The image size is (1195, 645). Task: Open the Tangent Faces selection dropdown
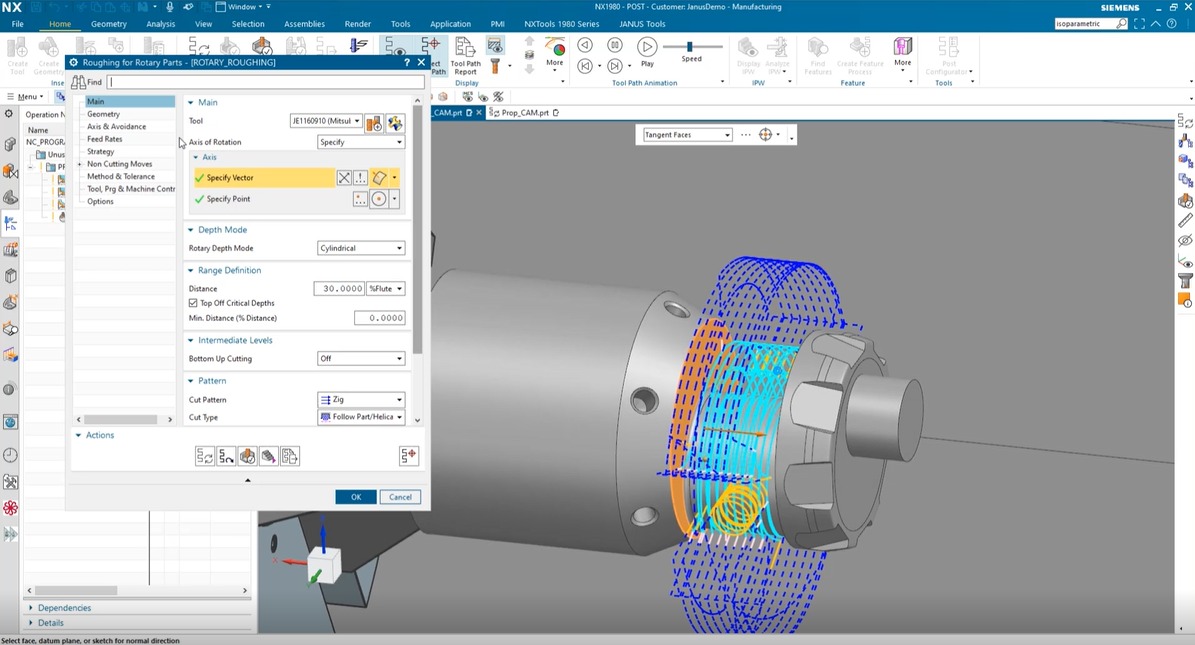point(687,135)
